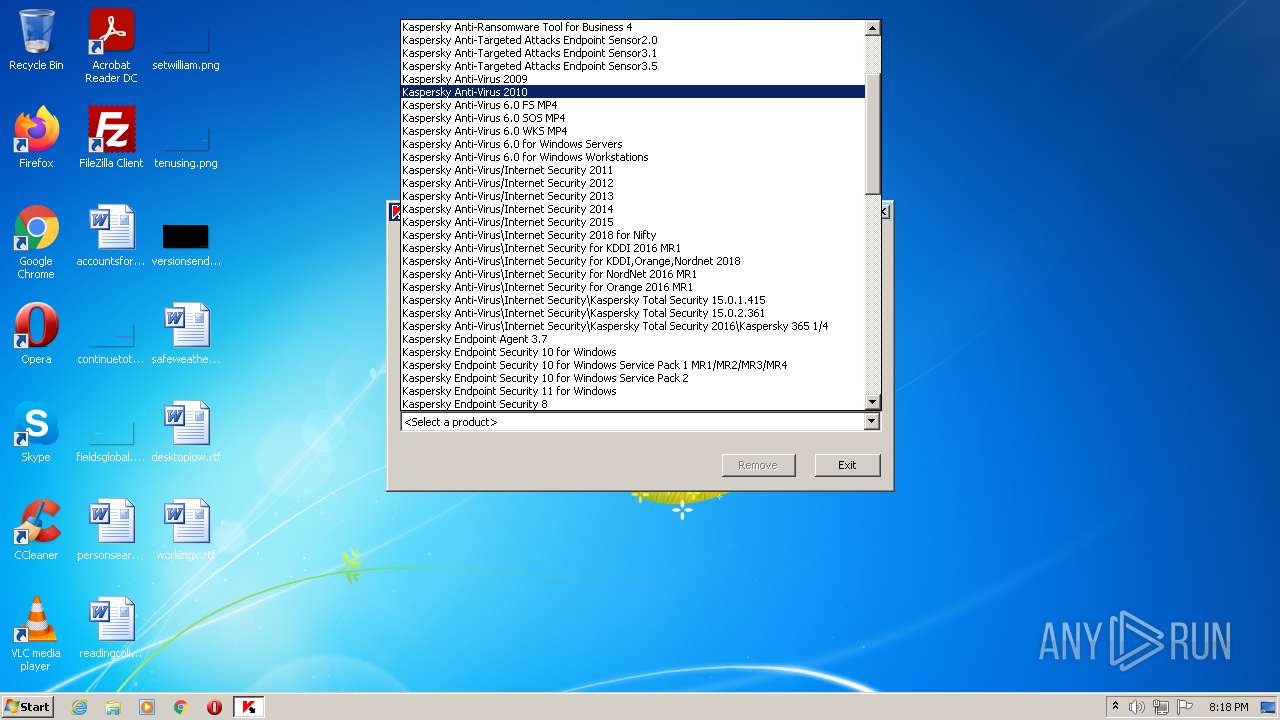The height and width of the screenshot is (720, 1280).
Task: Select highlighted Kaspersky Anti-Virus 2010
Action: pos(633,92)
